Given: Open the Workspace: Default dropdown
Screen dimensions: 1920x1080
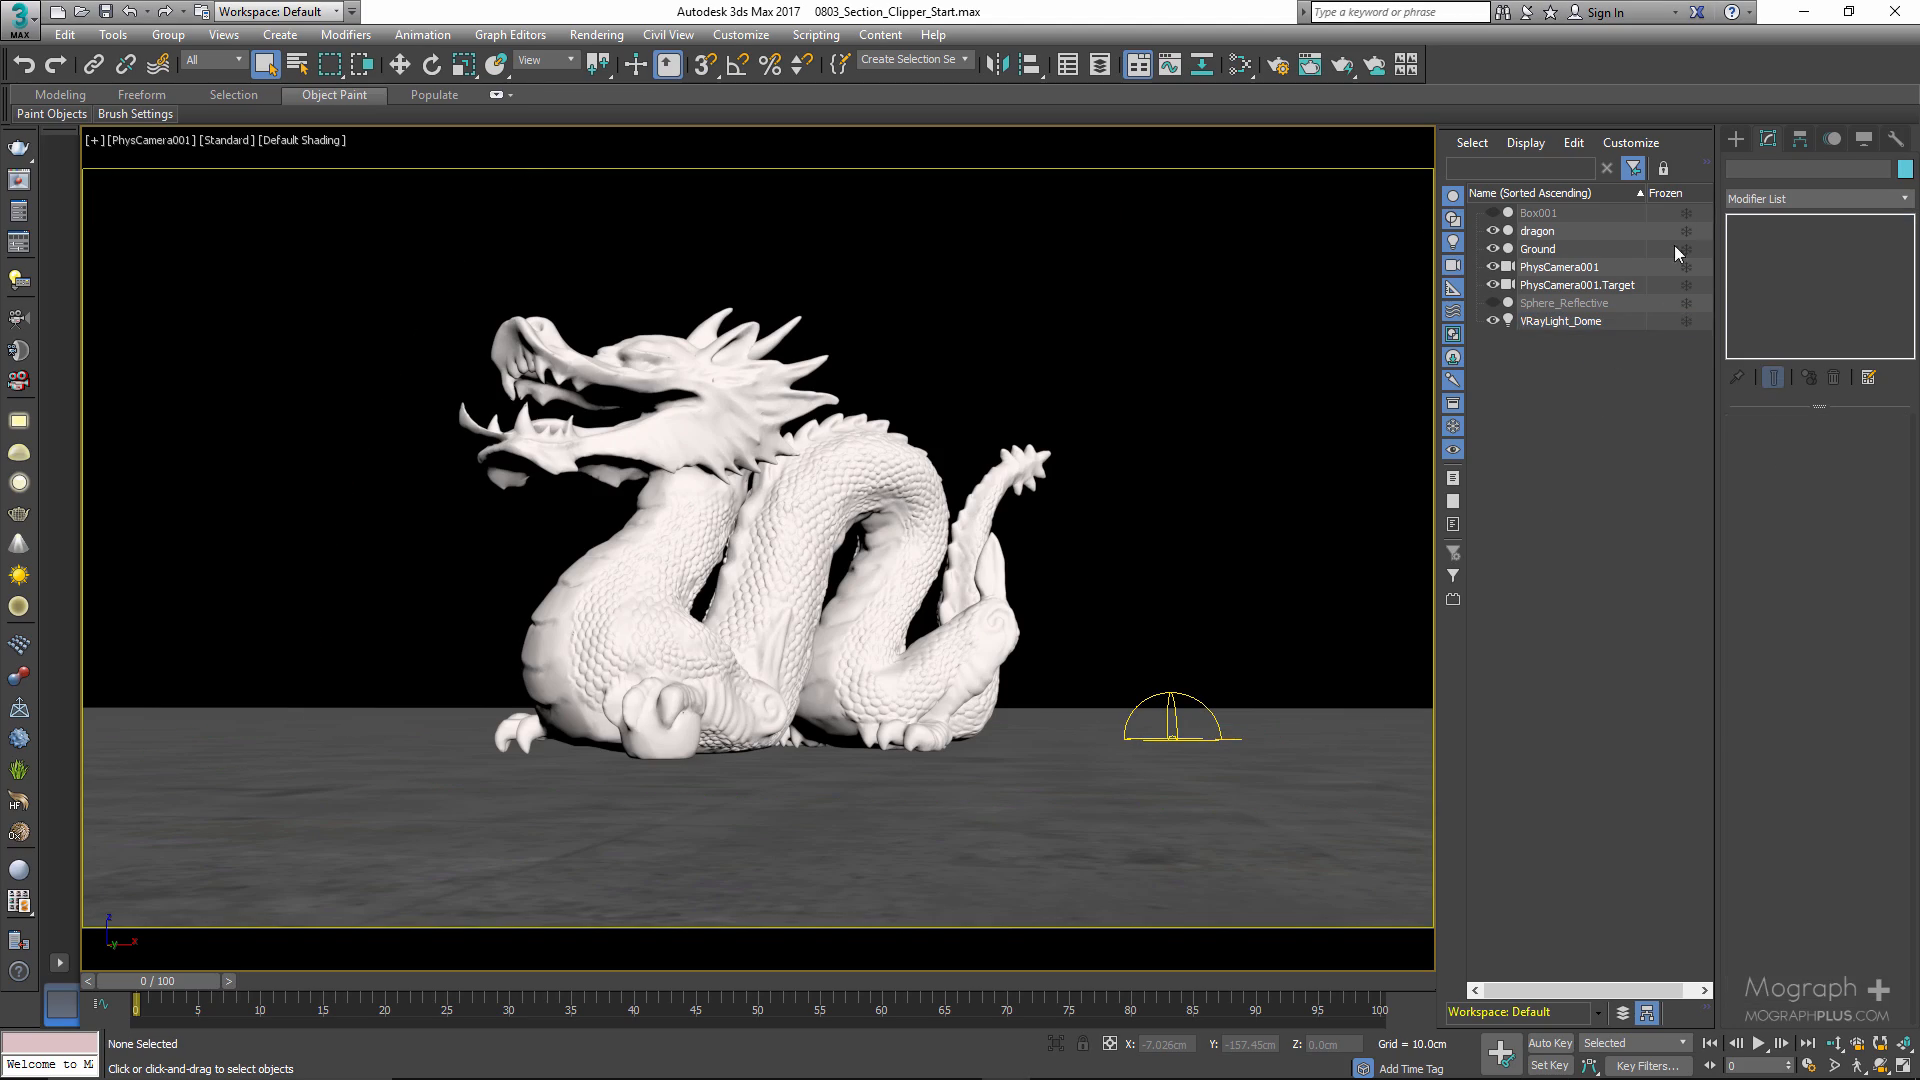Looking at the screenshot, I should 279,12.
